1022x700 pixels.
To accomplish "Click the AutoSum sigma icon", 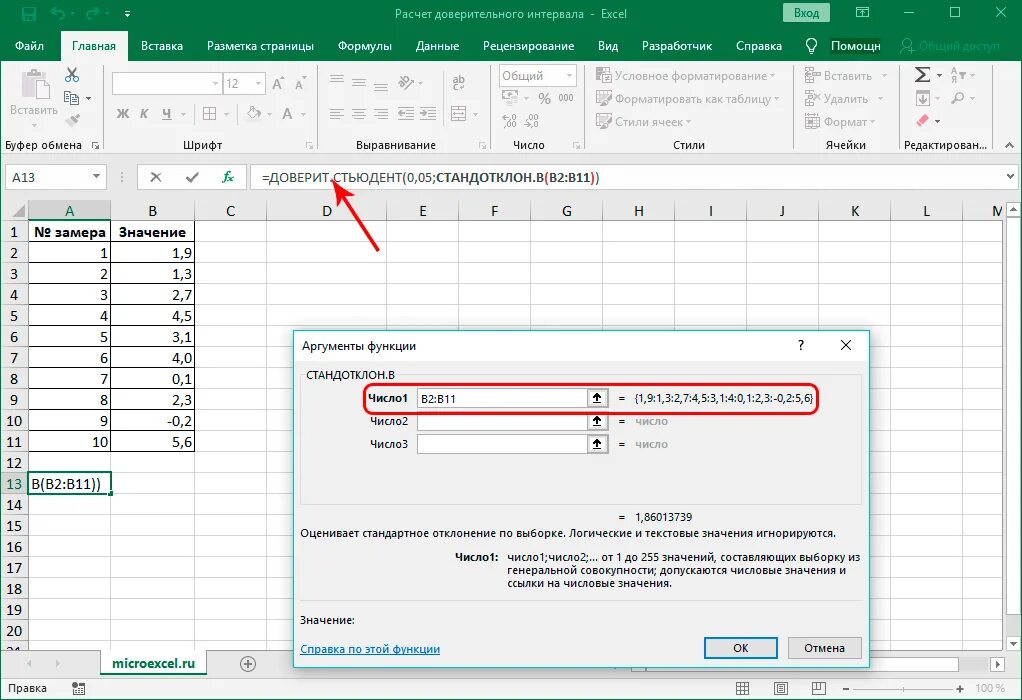I will pos(922,75).
